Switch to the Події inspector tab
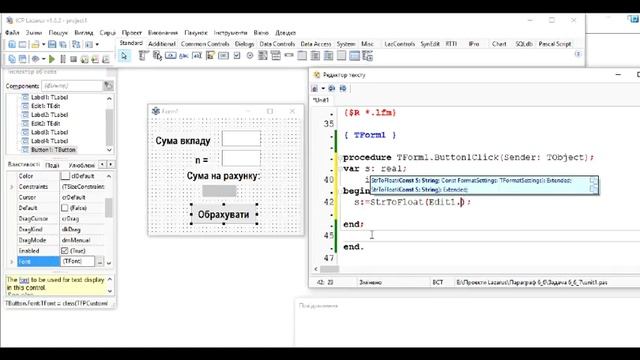The image size is (640, 360). [52, 165]
